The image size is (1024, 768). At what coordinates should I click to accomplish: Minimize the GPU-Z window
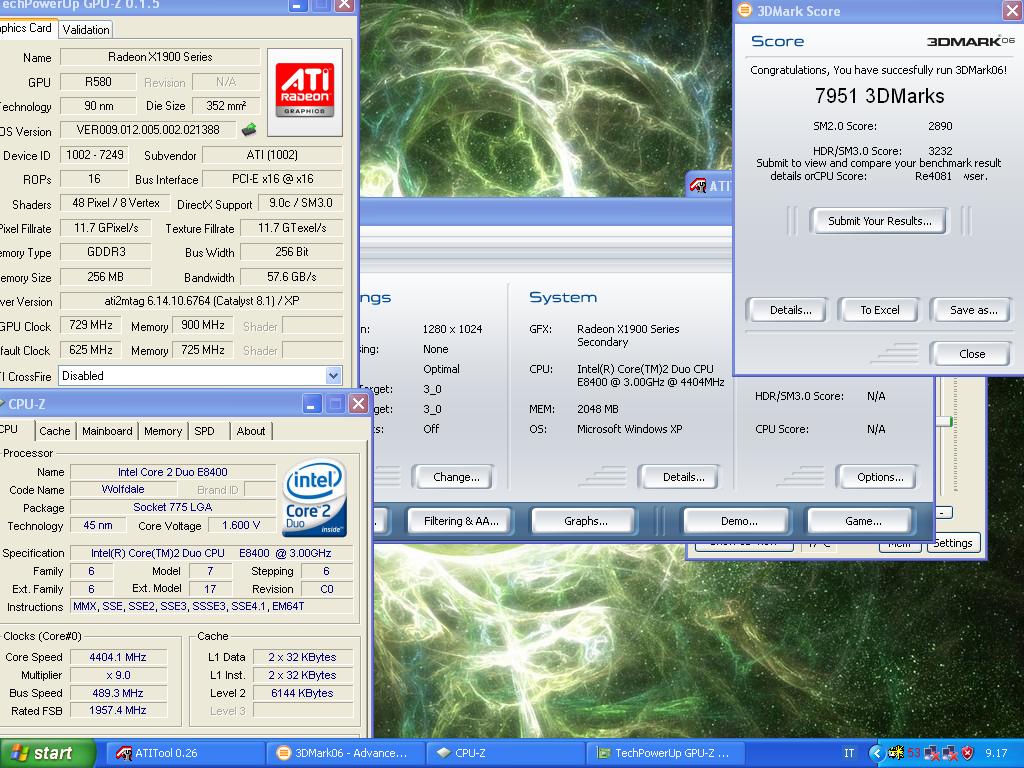(x=297, y=5)
